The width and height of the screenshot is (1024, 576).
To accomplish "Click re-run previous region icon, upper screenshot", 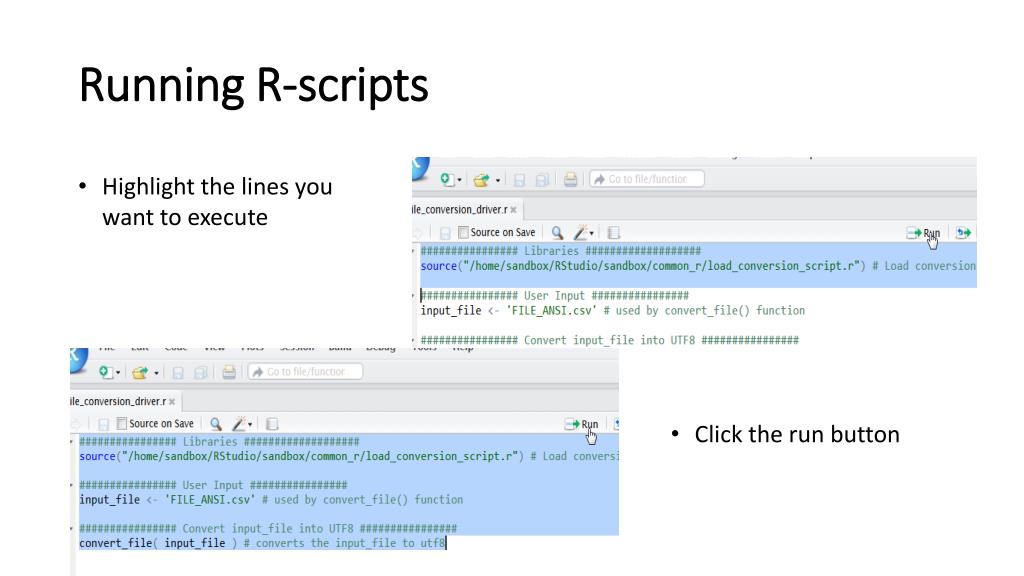I will (x=963, y=233).
